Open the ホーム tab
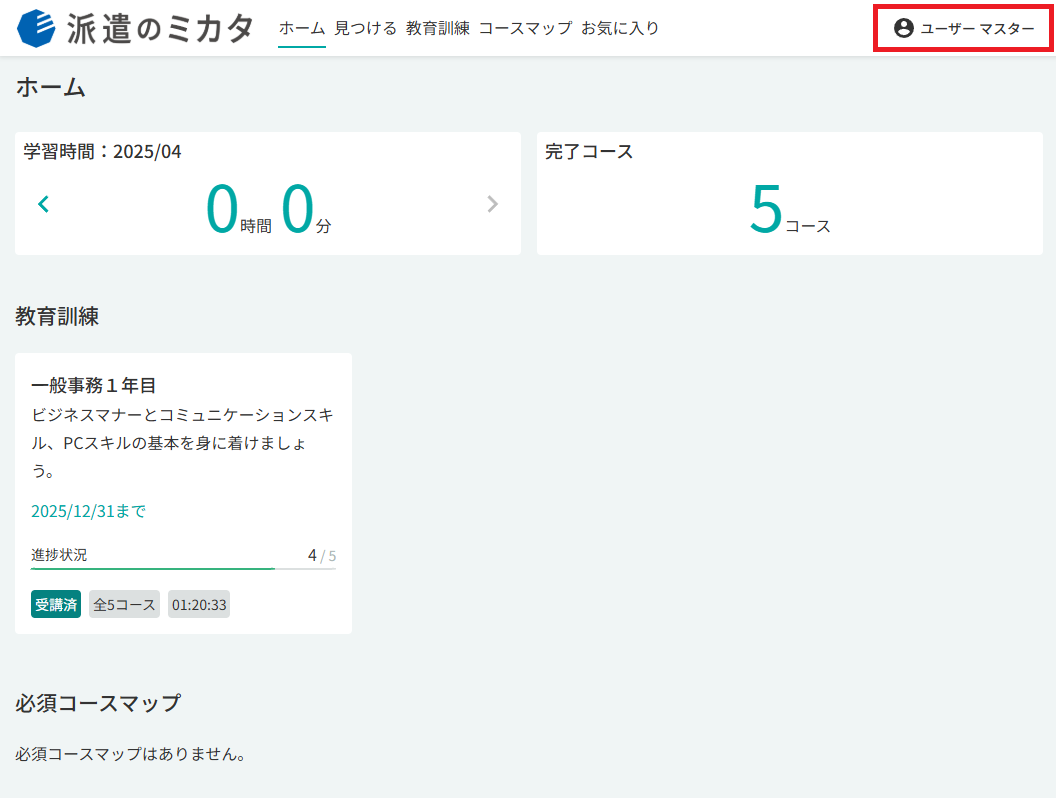 click(x=302, y=28)
